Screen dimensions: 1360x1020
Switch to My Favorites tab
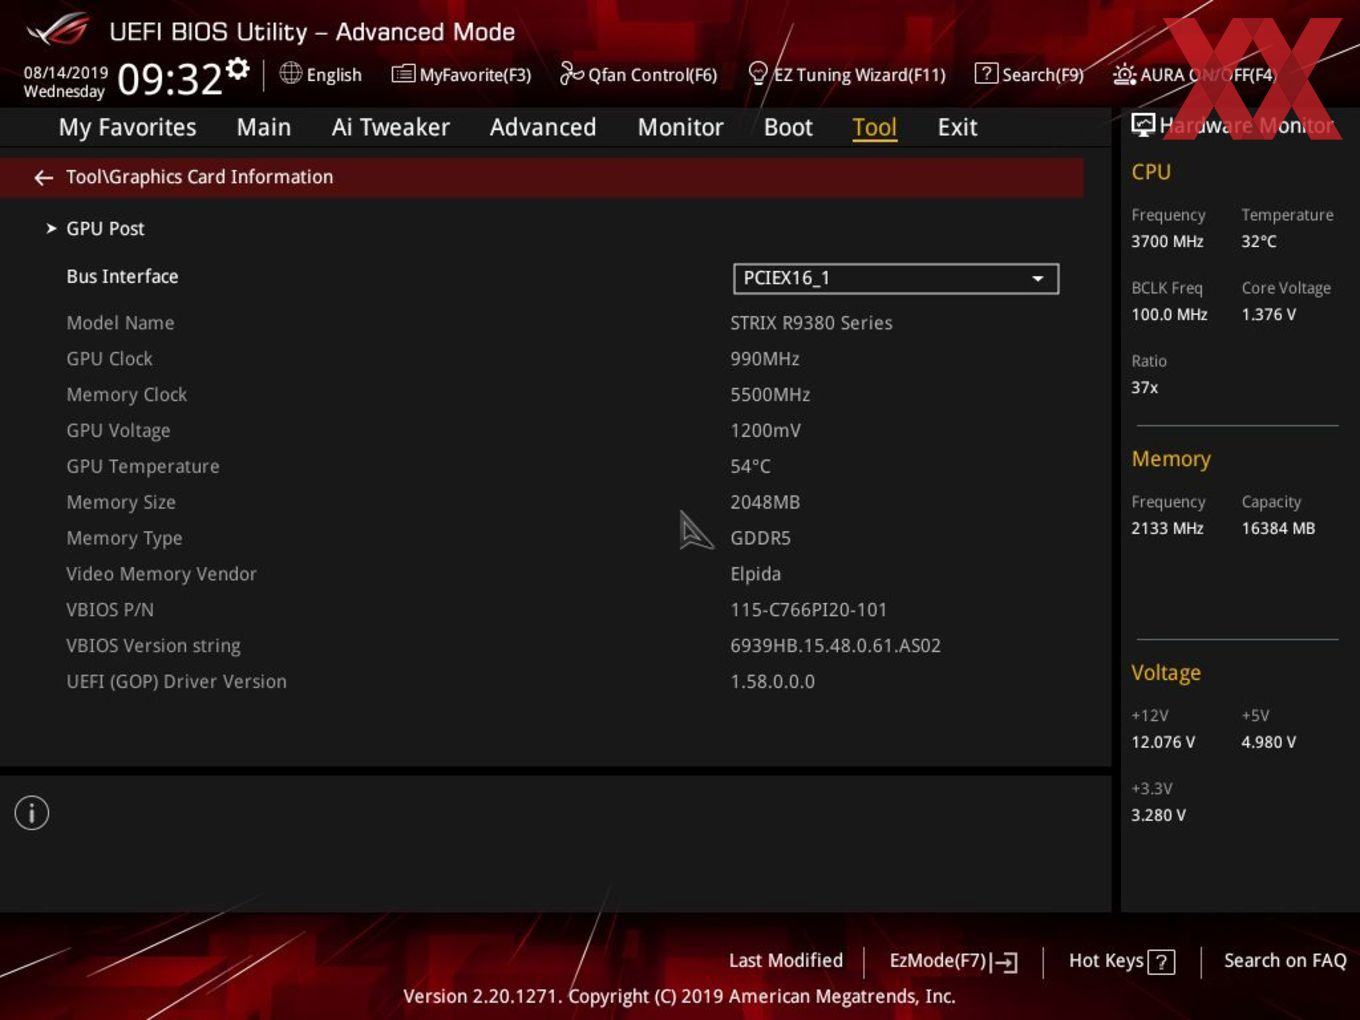127,128
